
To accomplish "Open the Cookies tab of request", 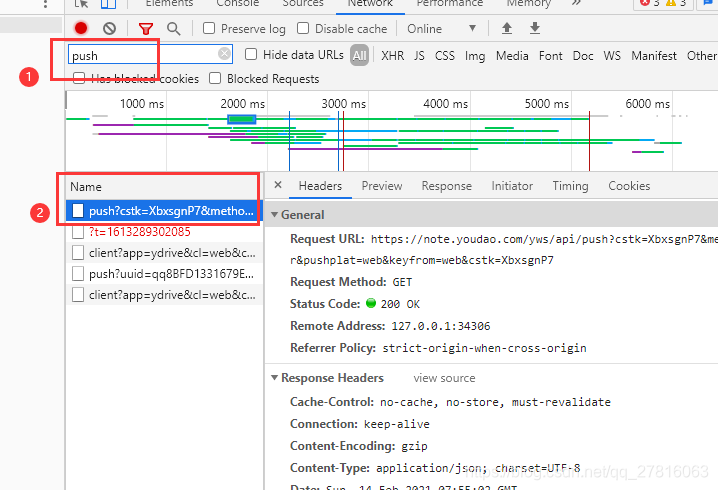I will (629, 186).
